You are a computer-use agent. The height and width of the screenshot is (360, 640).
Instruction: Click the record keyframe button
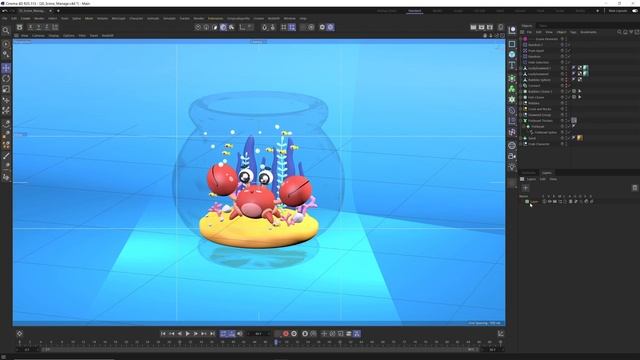(286, 333)
